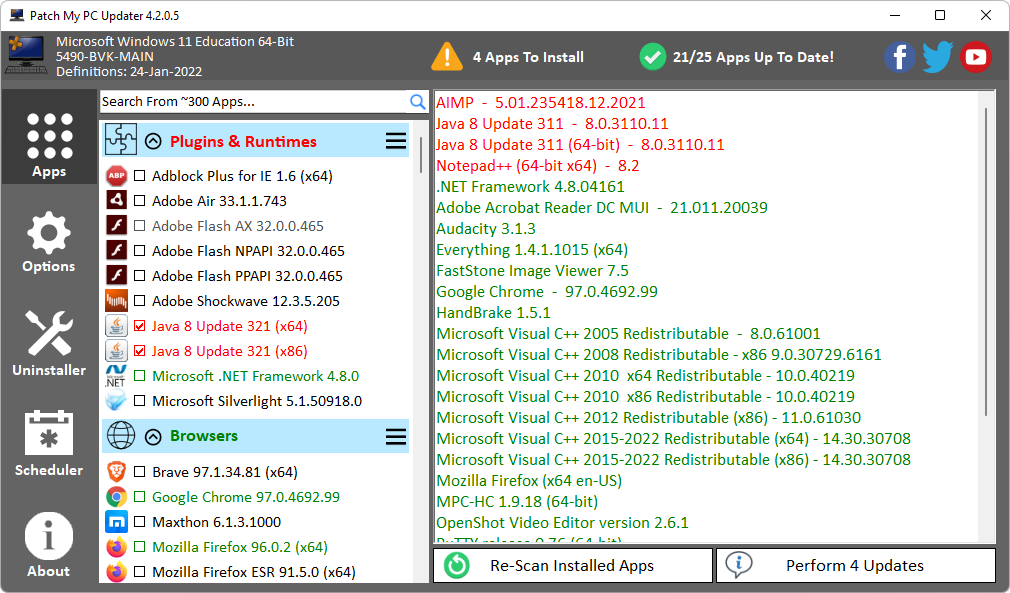Collapse the Plugins & Runtimes category

pos(153,141)
